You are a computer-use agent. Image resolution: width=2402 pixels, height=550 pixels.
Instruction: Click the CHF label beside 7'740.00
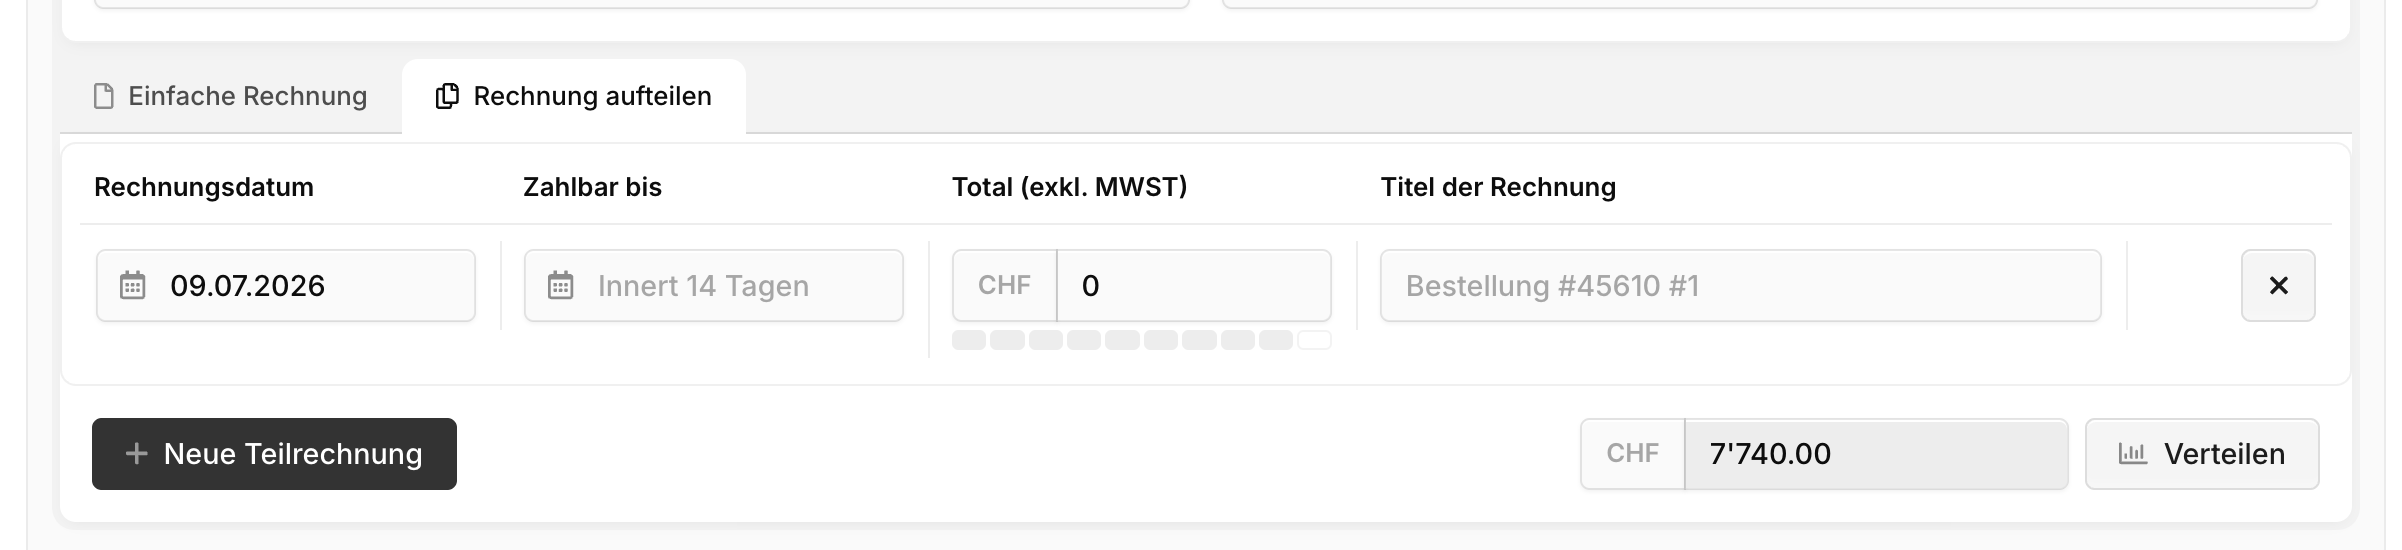click(1633, 454)
